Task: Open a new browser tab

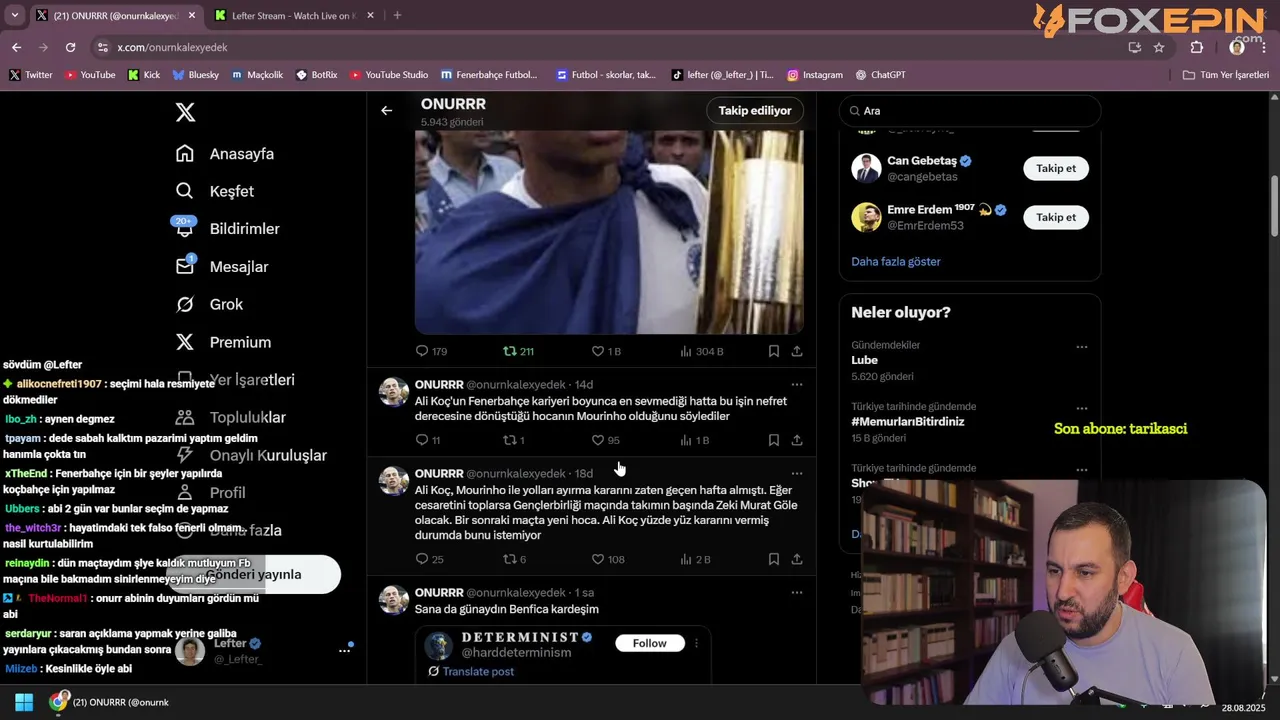Action: (x=397, y=15)
